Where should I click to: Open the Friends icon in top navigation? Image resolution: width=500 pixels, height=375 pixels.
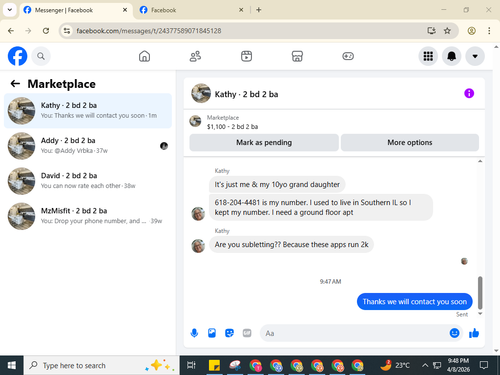(195, 56)
